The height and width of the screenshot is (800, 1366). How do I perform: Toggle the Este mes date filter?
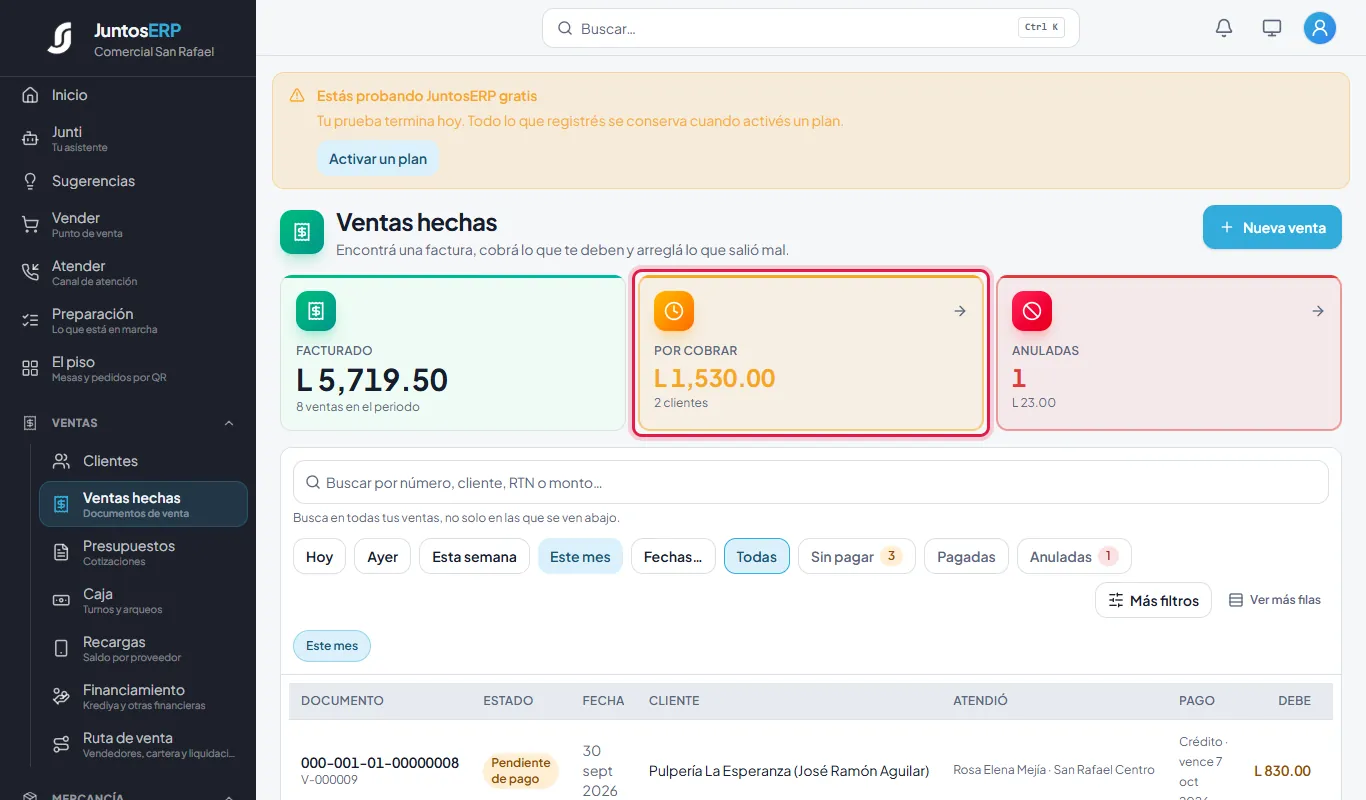tap(580, 556)
